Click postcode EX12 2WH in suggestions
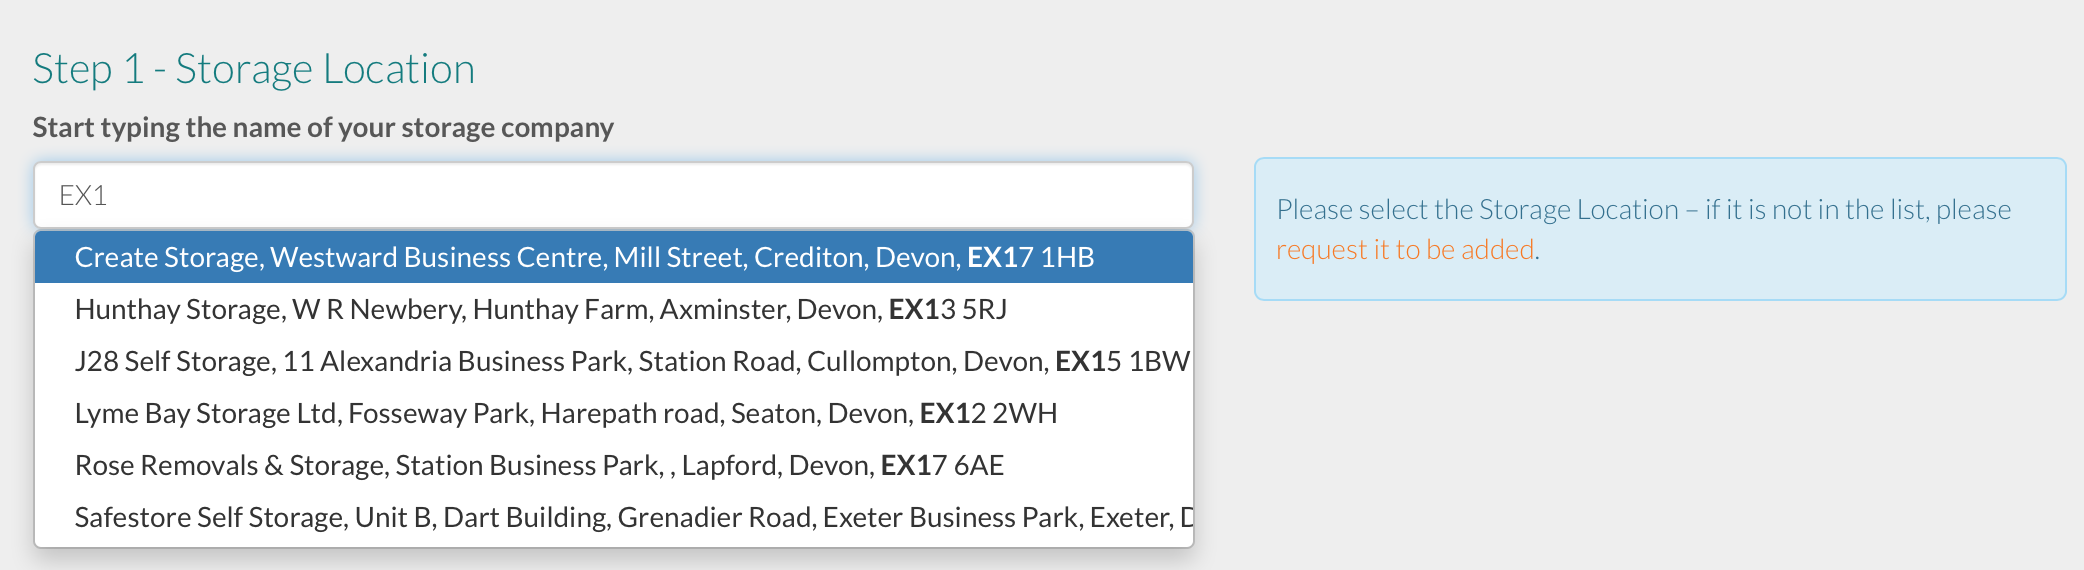This screenshot has height=570, width=2084. click(x=987, y=414)
